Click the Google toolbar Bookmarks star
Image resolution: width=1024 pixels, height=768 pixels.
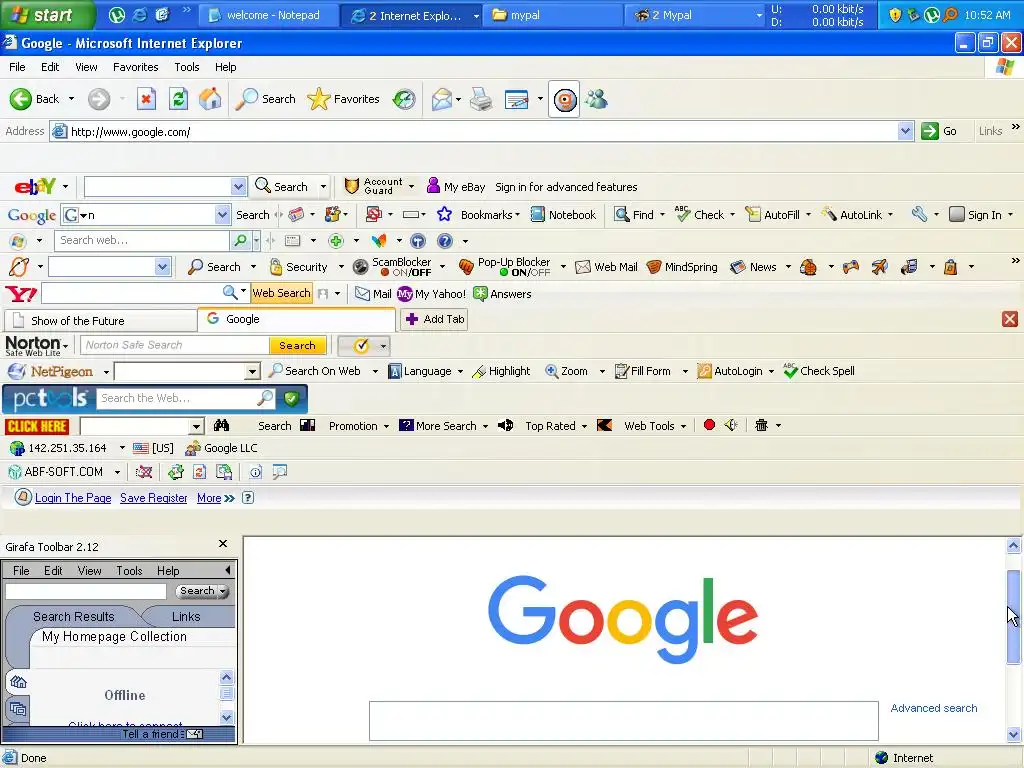[x=445, y=214]
